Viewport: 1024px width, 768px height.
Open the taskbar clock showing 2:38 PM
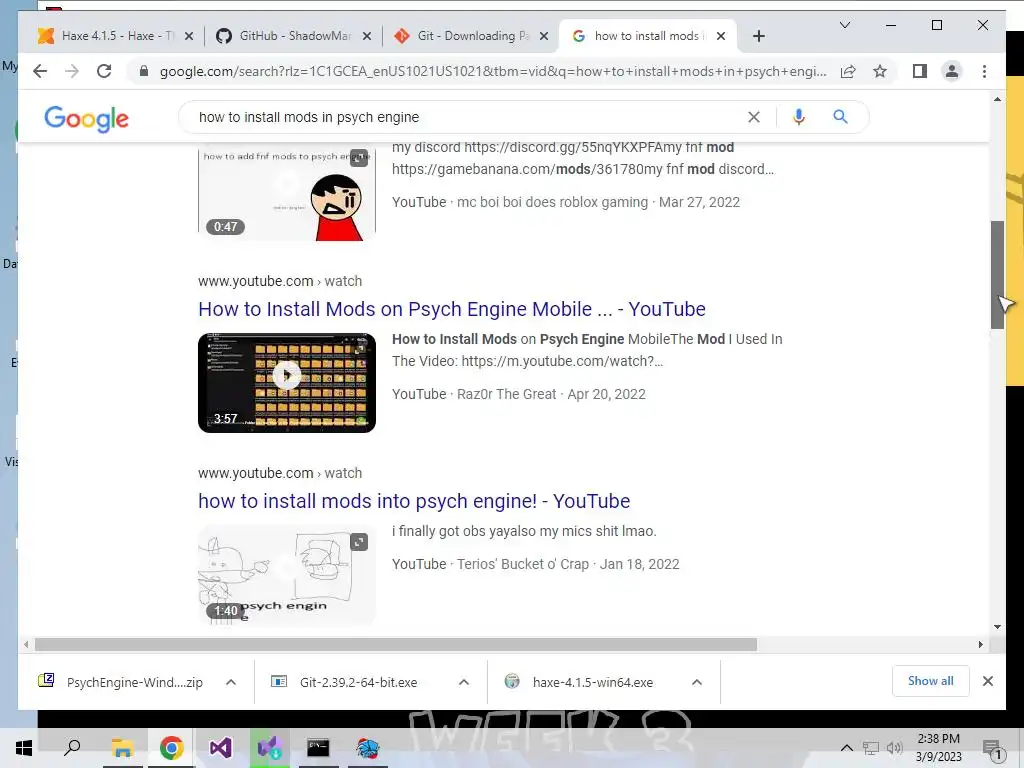pos(938,748)
